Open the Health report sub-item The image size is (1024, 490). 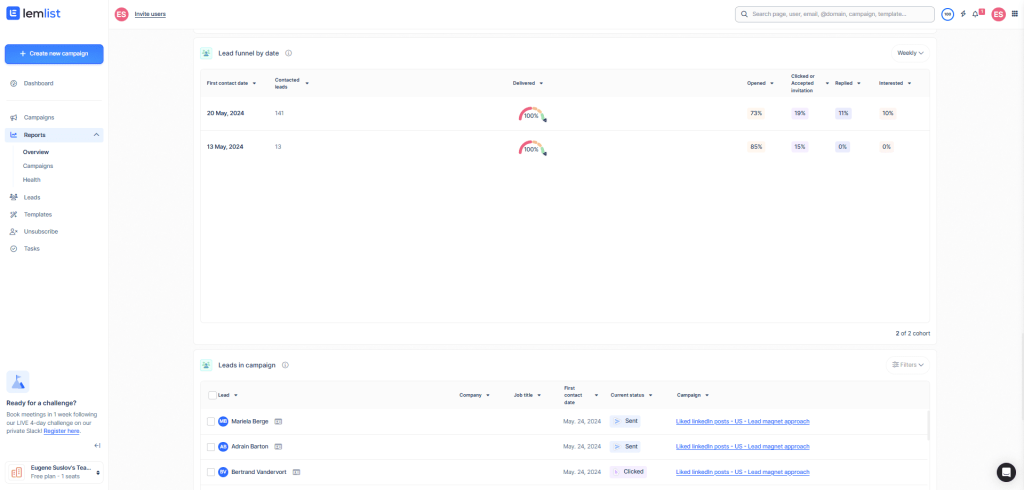31,180
